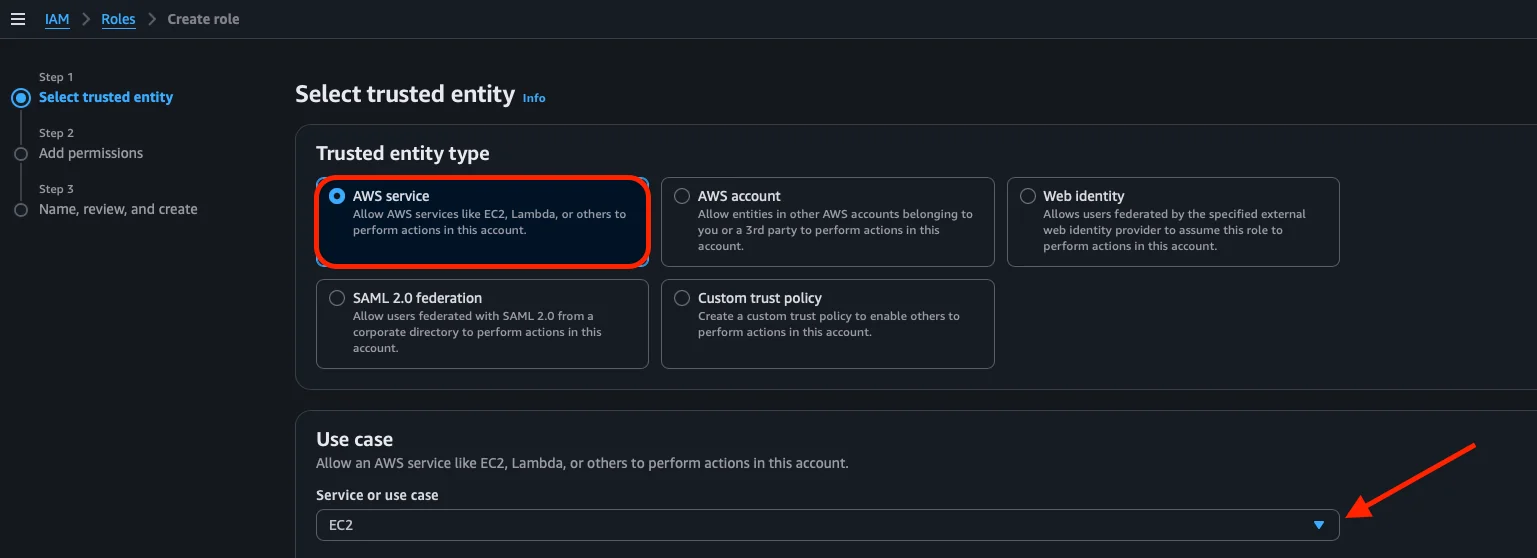Click the Trusted entity type heading
This screenshot has width=1537, height=558.
click(403, 153)
